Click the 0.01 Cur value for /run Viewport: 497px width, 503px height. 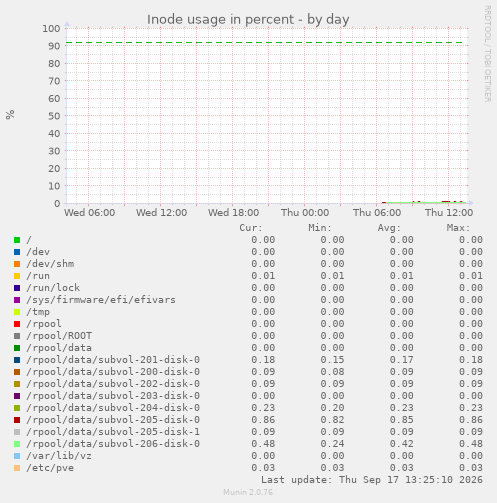click(263, 276)
